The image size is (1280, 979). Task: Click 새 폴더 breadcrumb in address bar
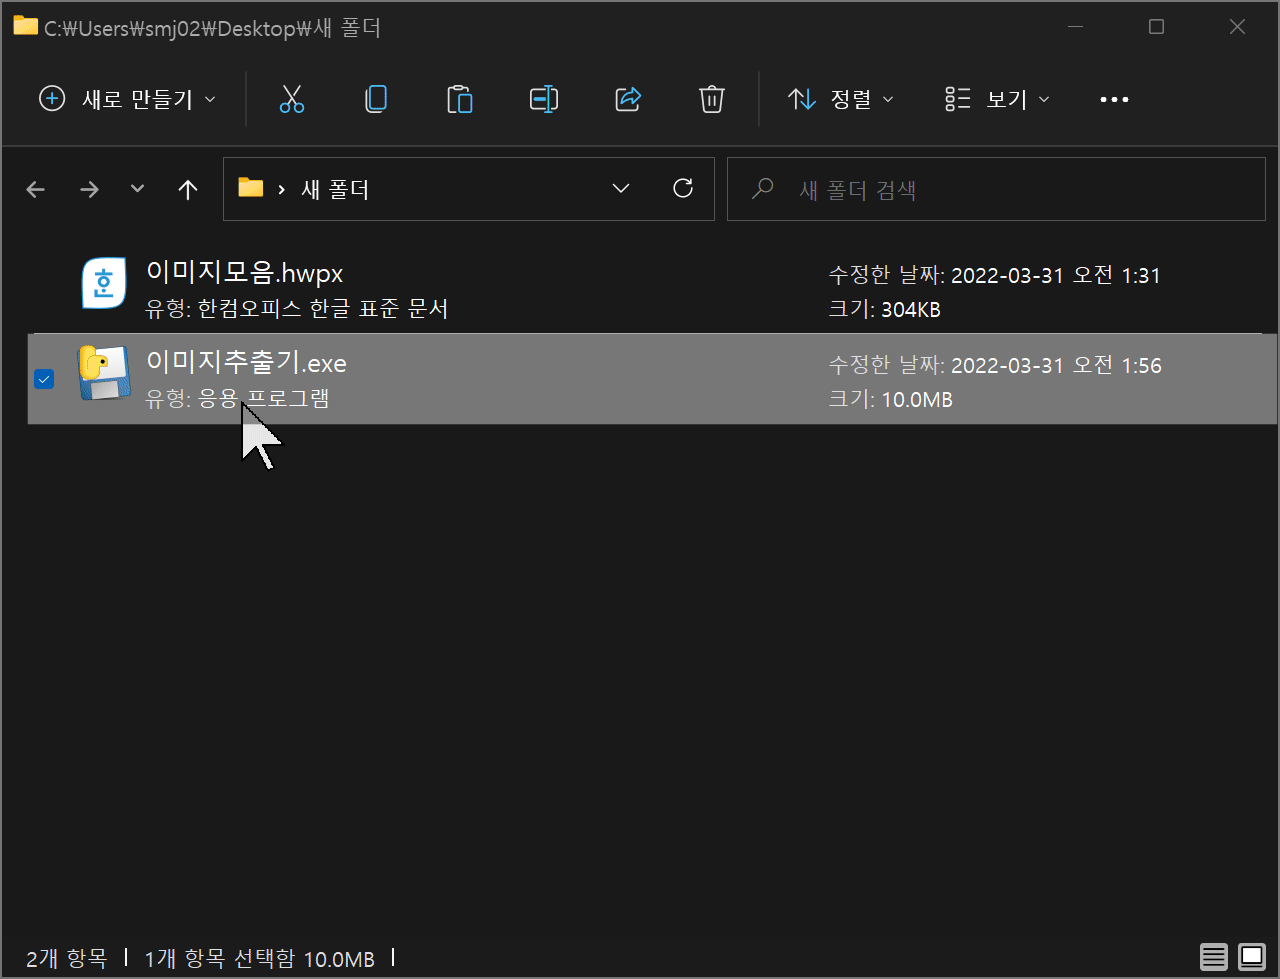(335, 189)
